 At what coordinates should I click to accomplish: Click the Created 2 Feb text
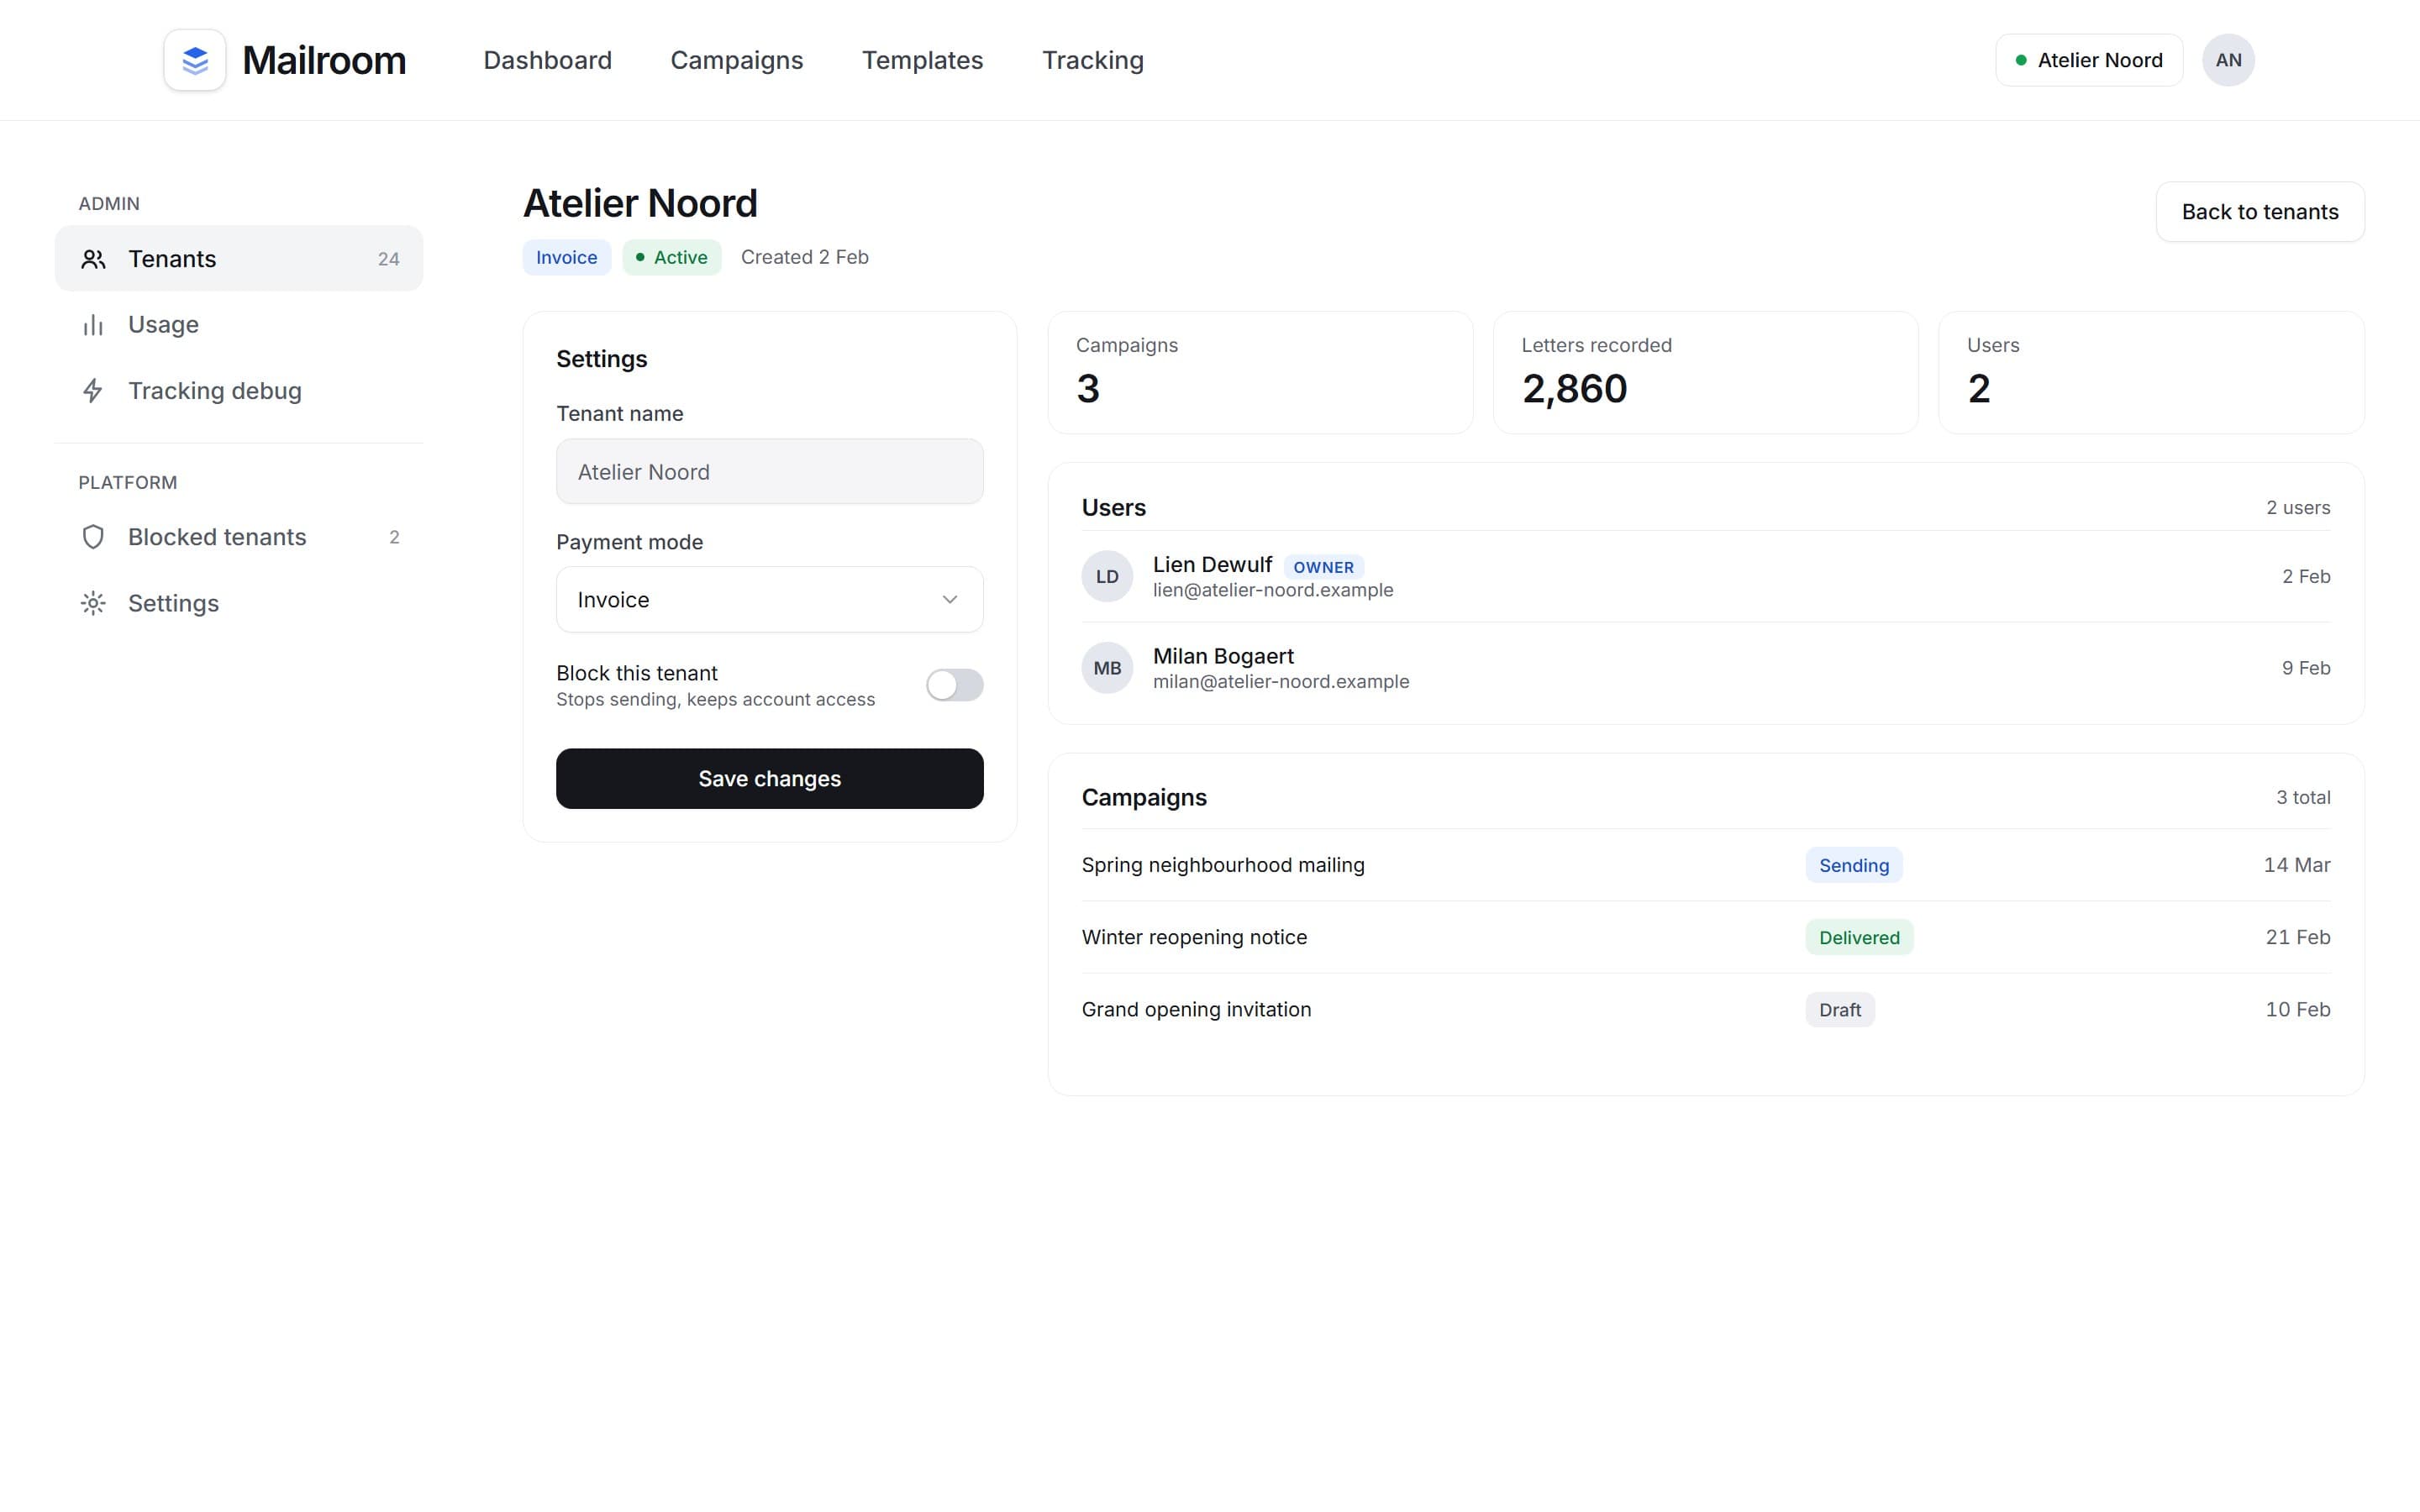[804, 257]
